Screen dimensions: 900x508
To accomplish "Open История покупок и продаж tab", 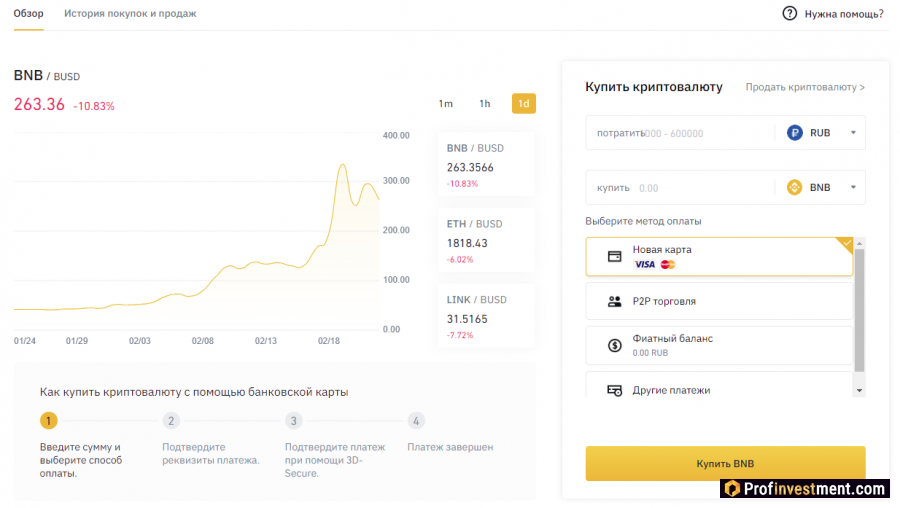I will tap(130, 13).
